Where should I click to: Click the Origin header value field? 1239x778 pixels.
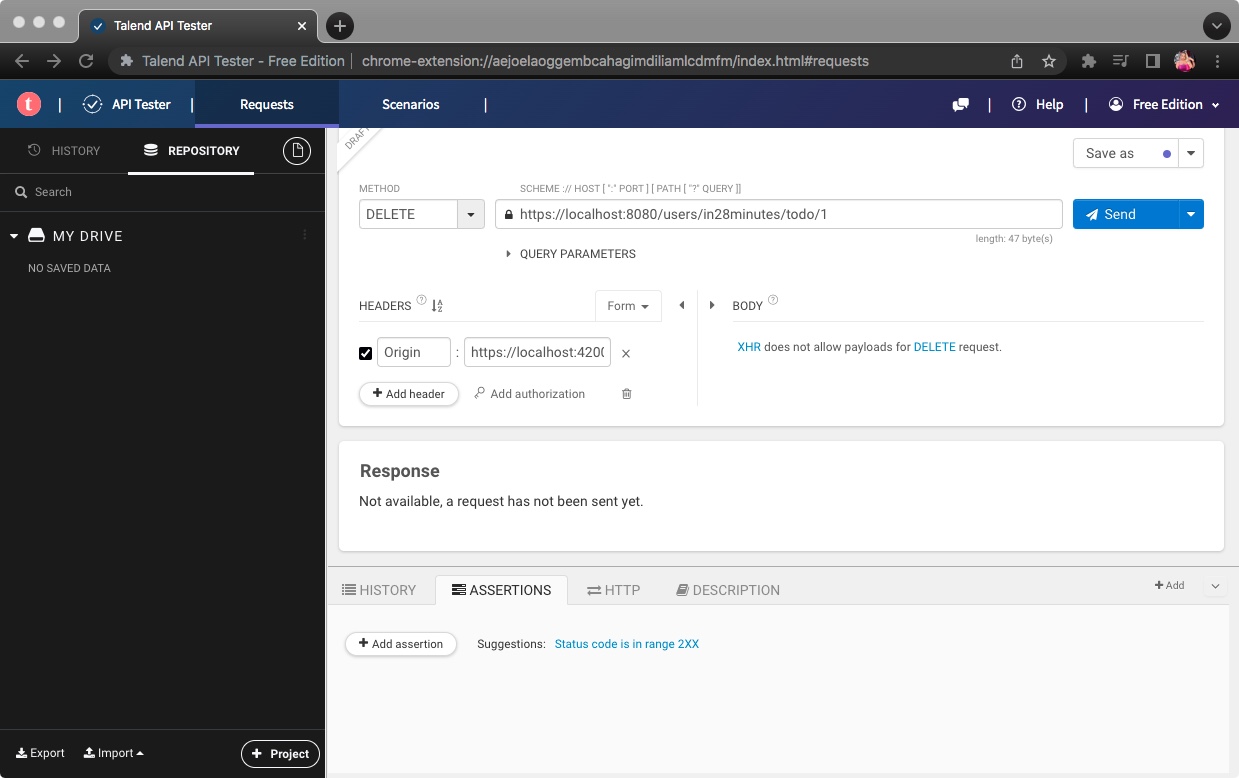click(x=538, y=352)
